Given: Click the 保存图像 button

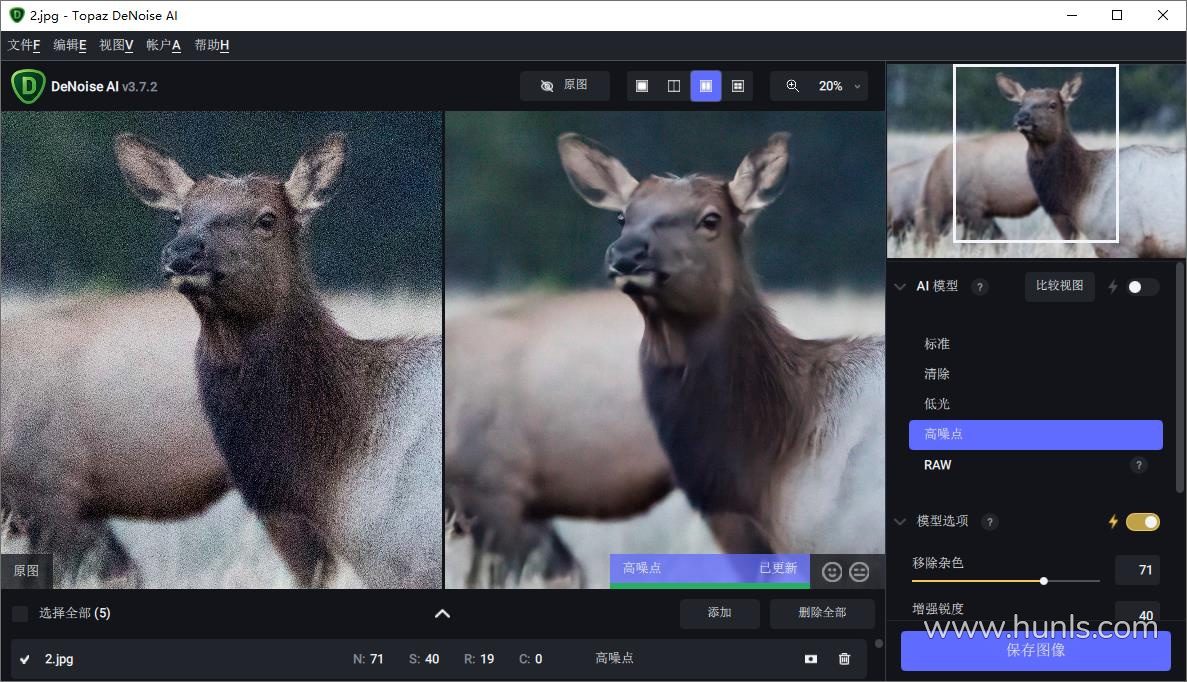Looking at the screenshot, I should point(1035,650).
